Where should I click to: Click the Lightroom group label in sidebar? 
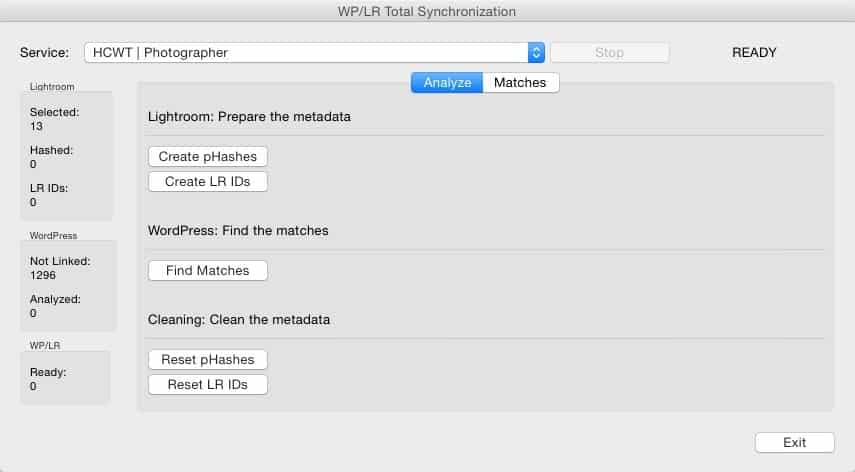coord(52,87)
